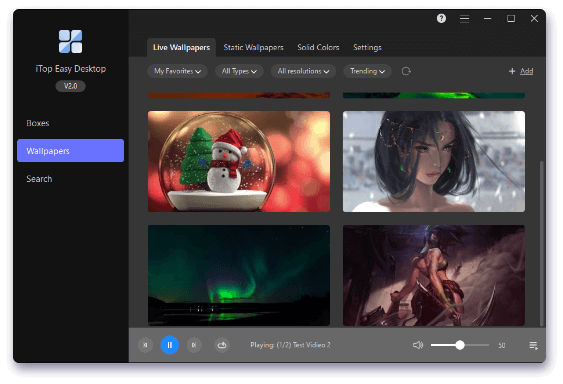Expand the My Favorites dropdown
This screenshot has width=563, height=384.
tap(177, 71)
